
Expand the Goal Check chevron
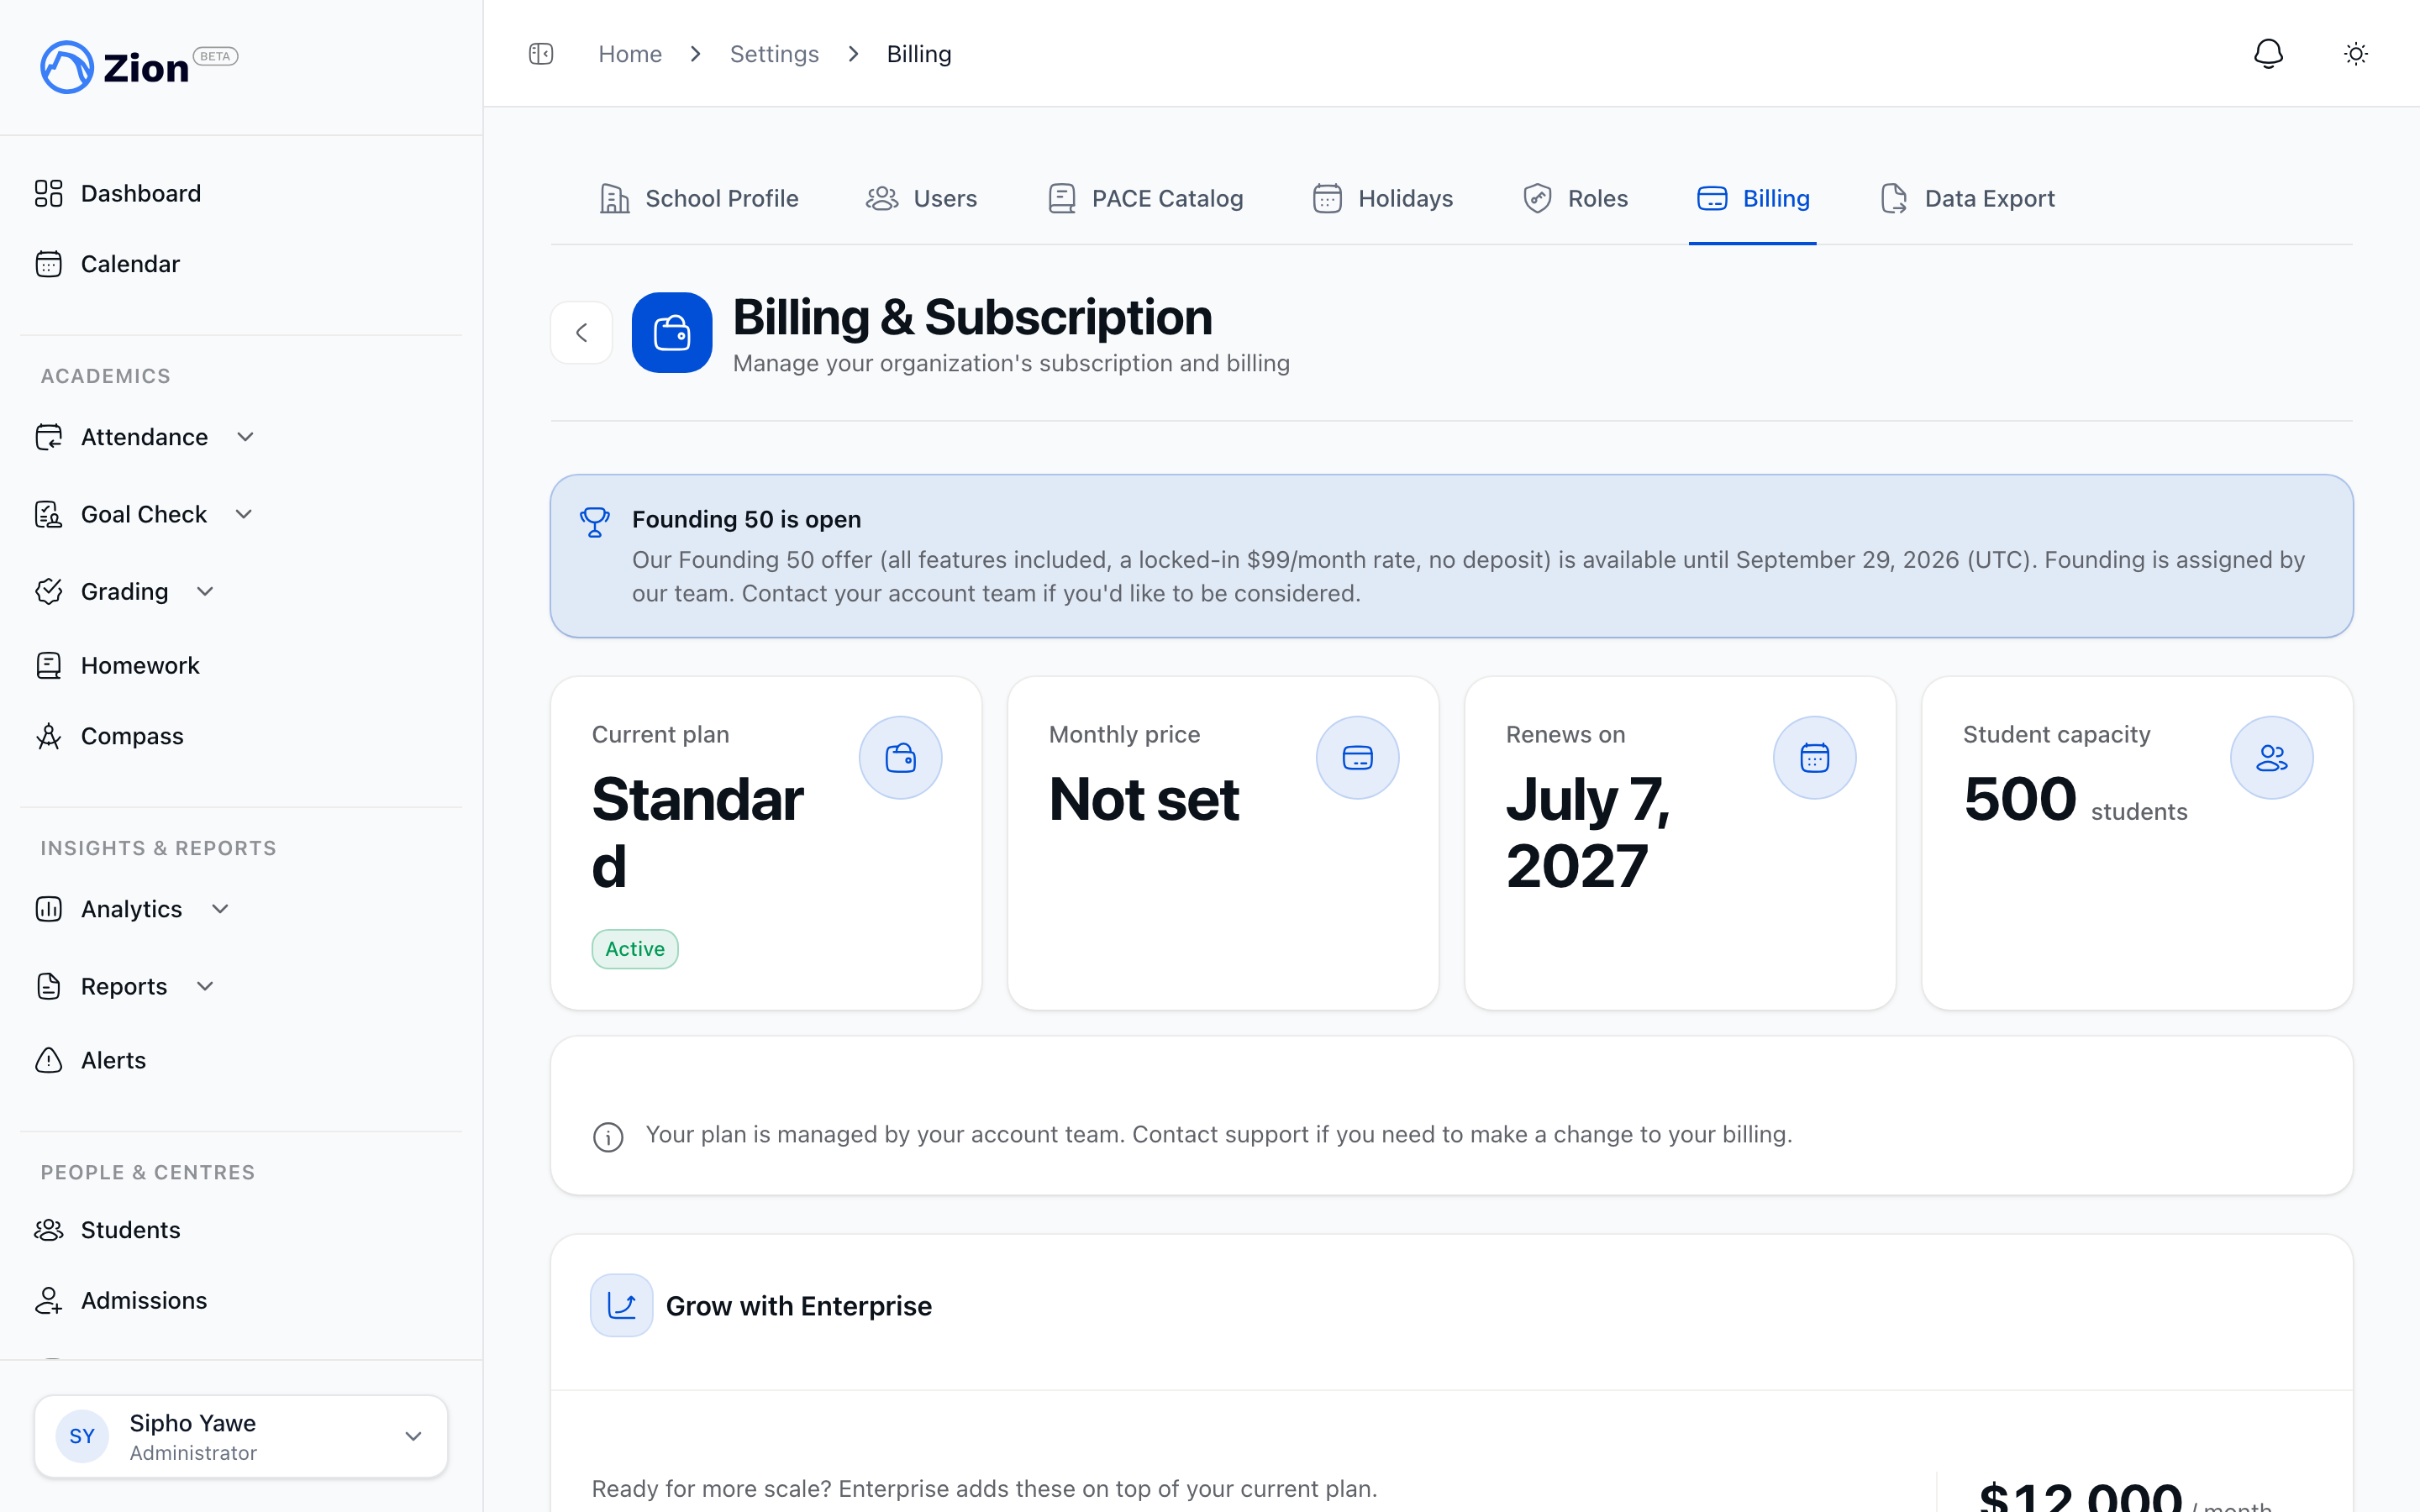pos(244,514)
